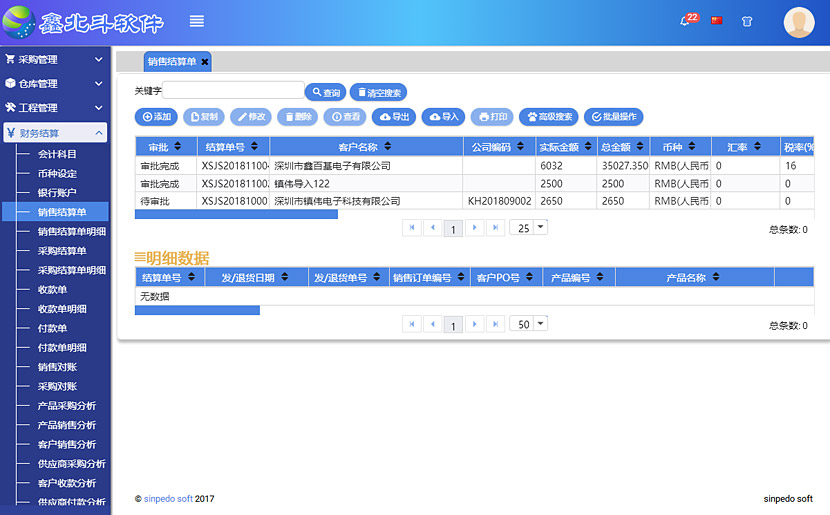Sort detail table by 客户PO号

[x=529, y=276]
